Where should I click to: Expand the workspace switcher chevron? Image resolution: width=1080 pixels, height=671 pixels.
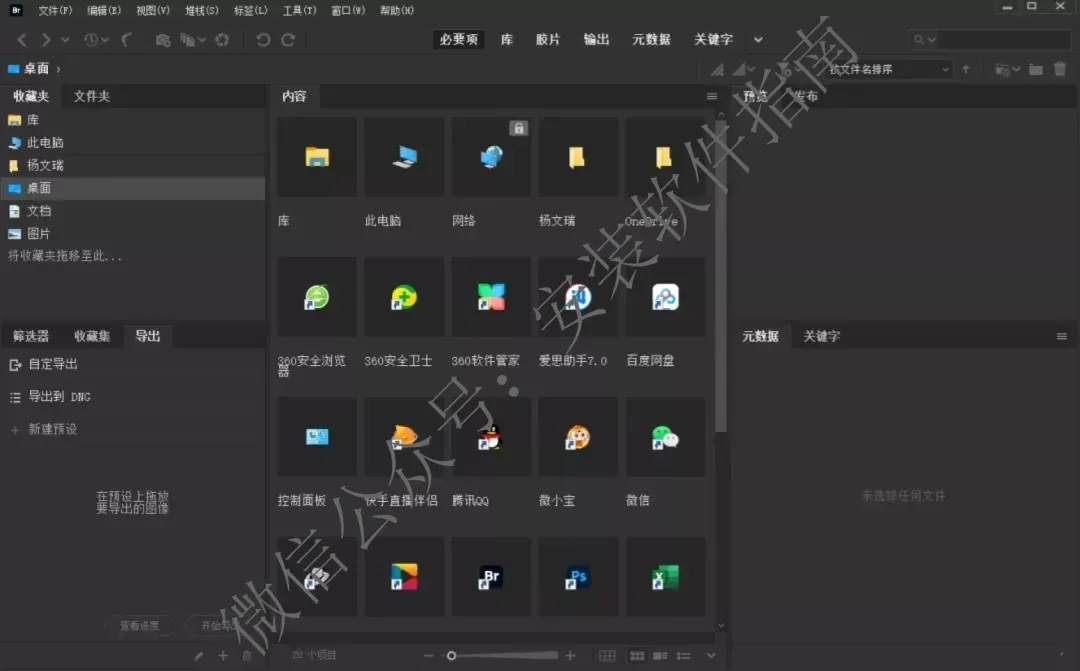[x=758, y=40]
